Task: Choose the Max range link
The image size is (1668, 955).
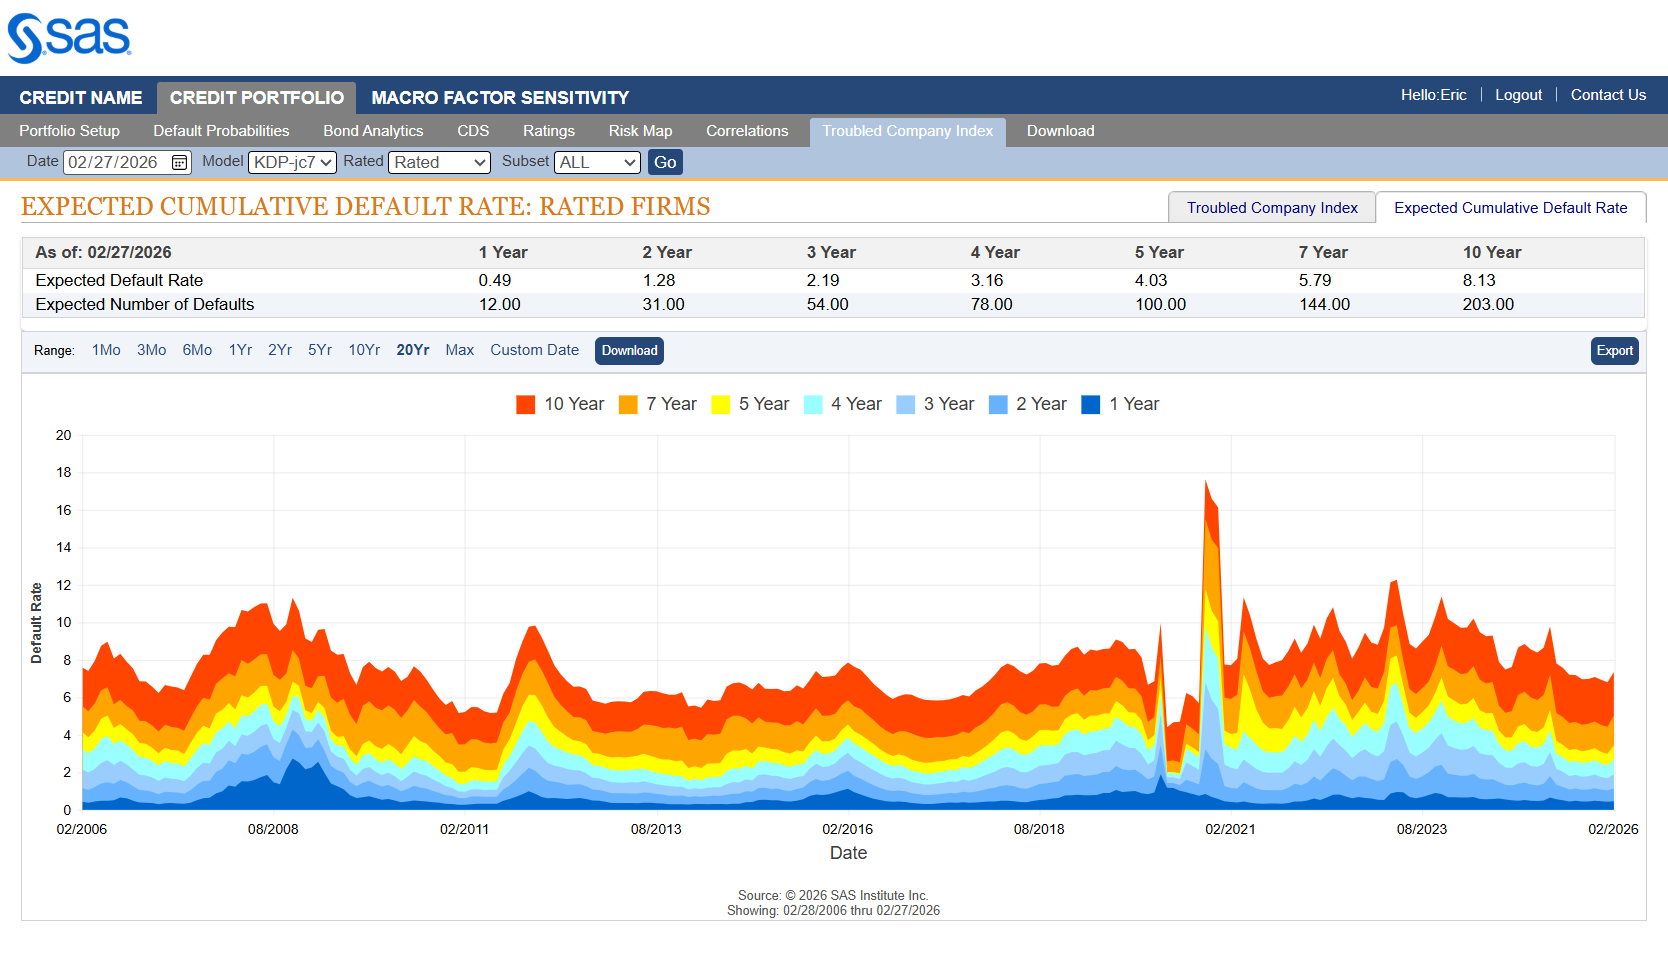Action: (460, 350)
